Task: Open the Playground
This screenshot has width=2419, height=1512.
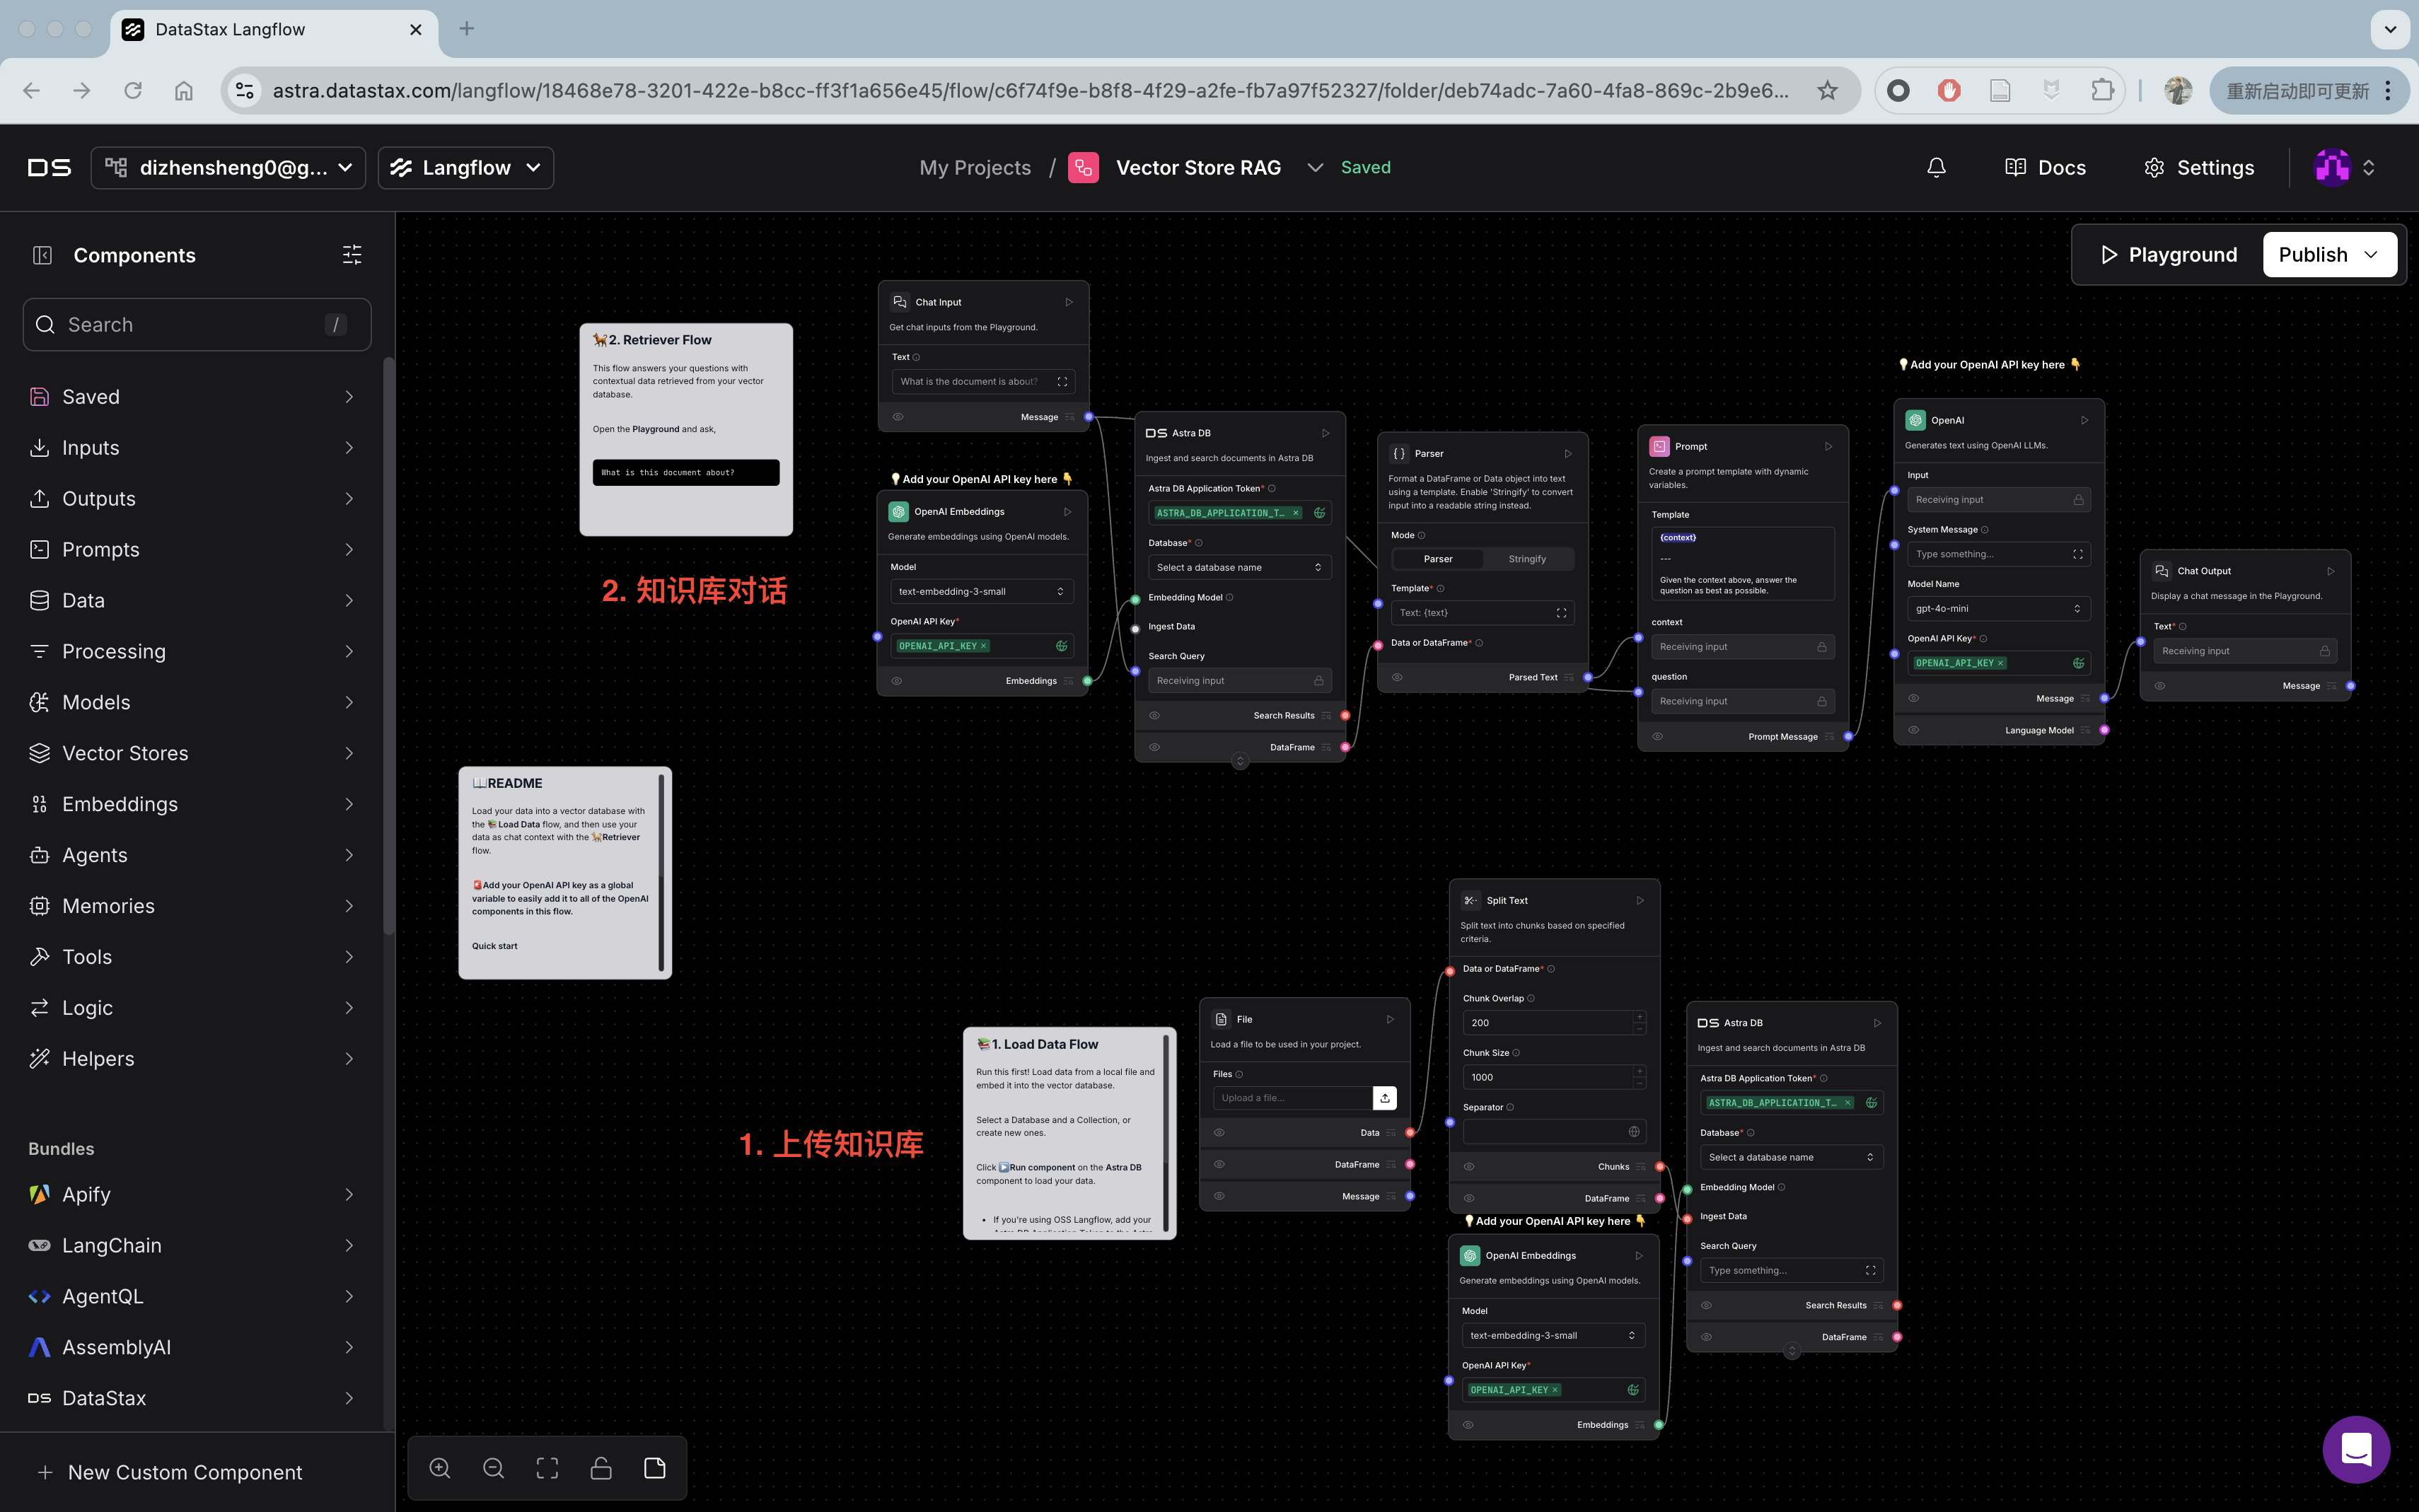Action: point(2168,255)
